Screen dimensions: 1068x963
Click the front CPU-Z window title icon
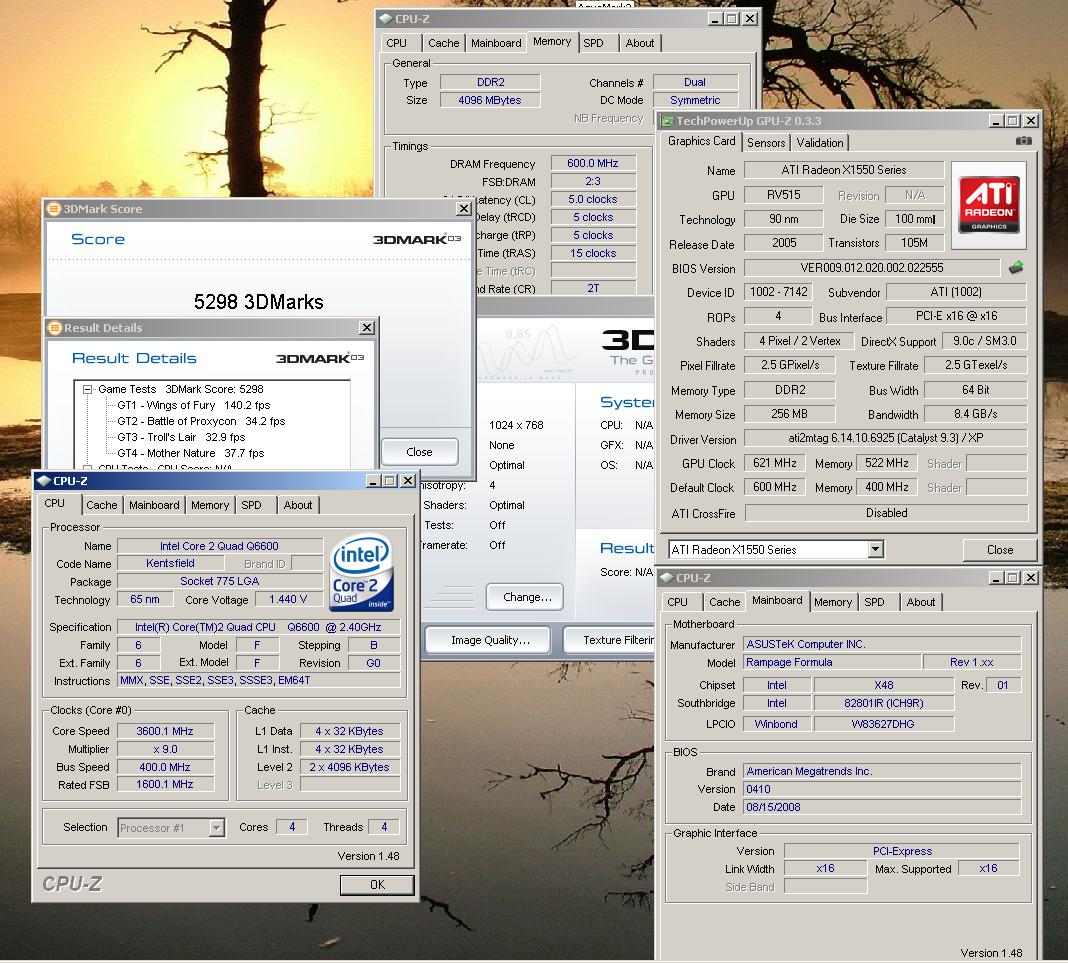pyautogui.click(x=44, y=480)
